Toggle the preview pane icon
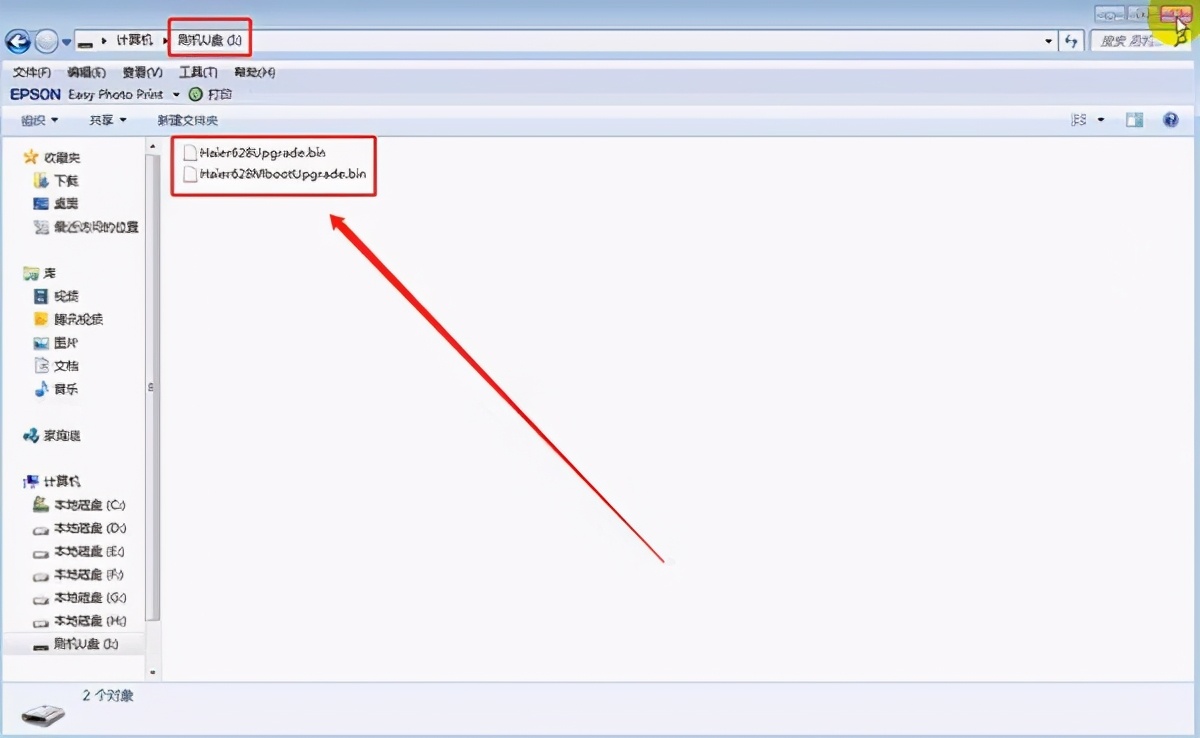 tap(1134, 120)
